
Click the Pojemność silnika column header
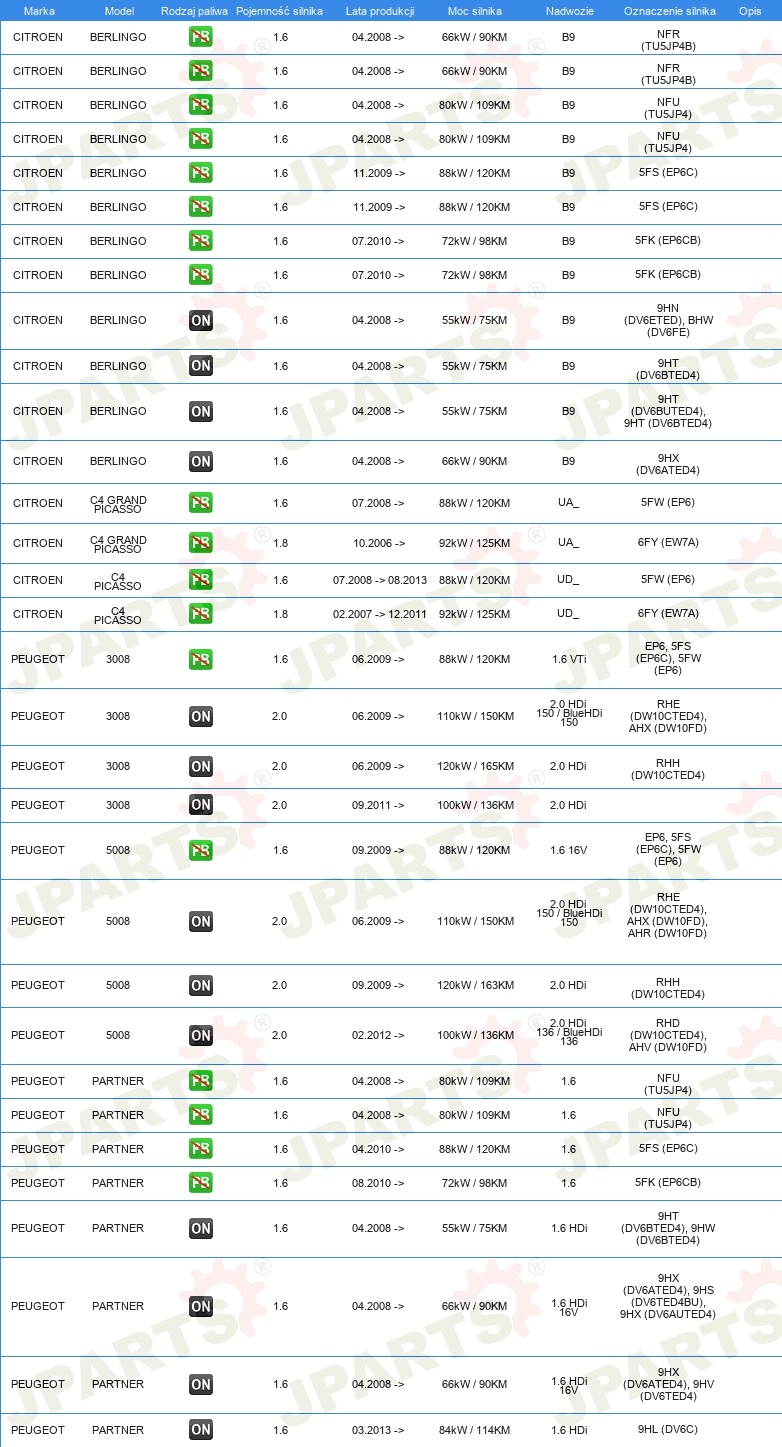click(279, 11)
